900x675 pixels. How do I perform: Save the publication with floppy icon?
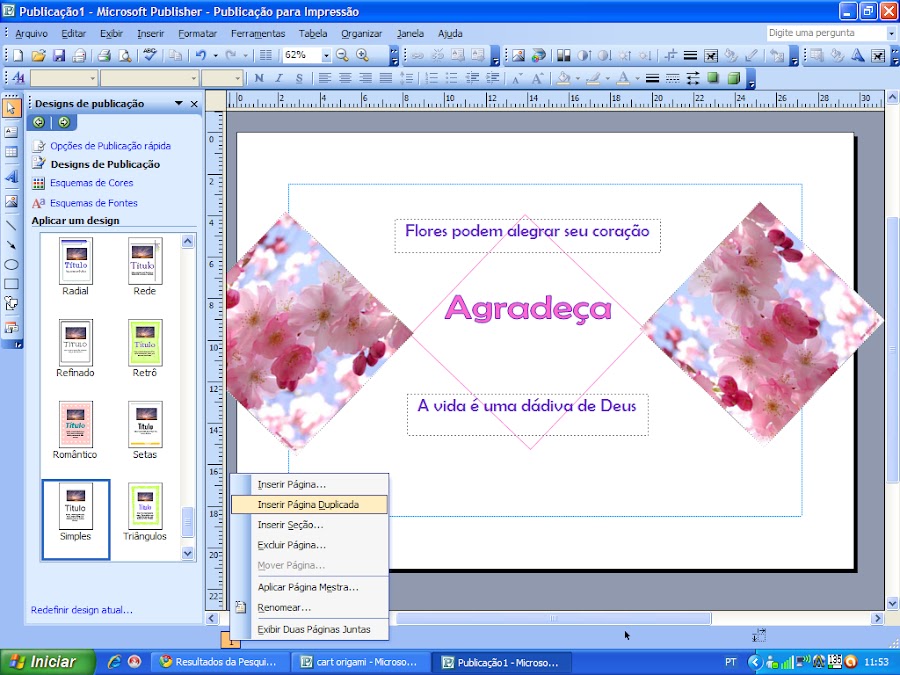point(59,56)
